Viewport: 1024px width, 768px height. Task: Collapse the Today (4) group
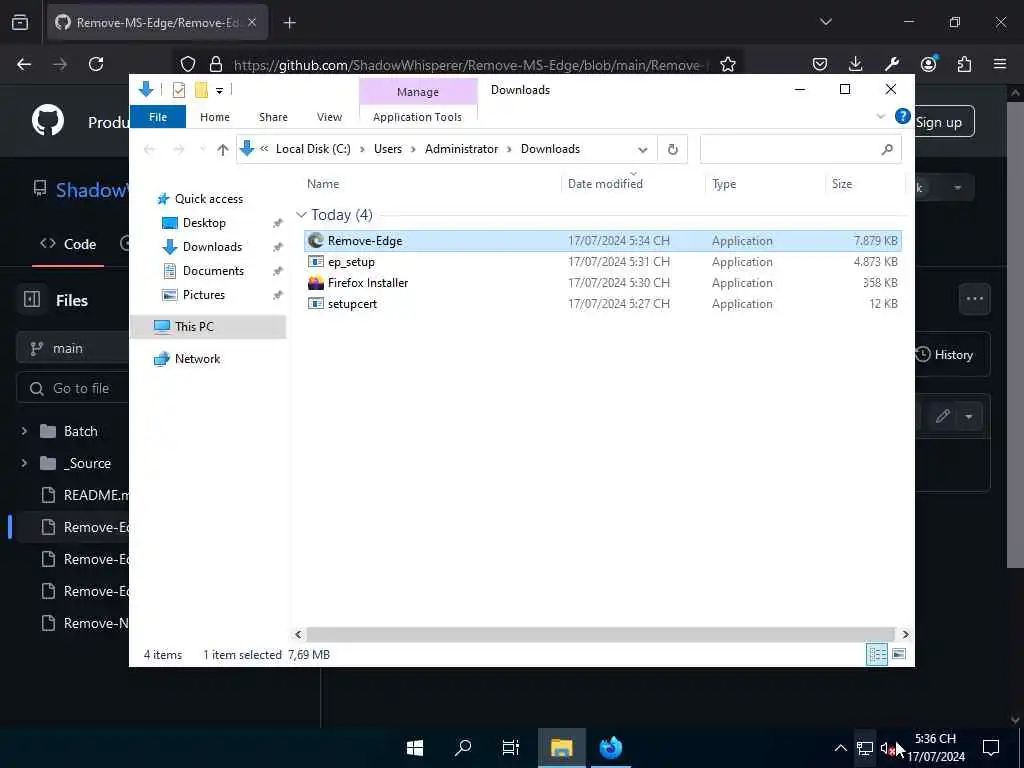[x=301, y=215]
